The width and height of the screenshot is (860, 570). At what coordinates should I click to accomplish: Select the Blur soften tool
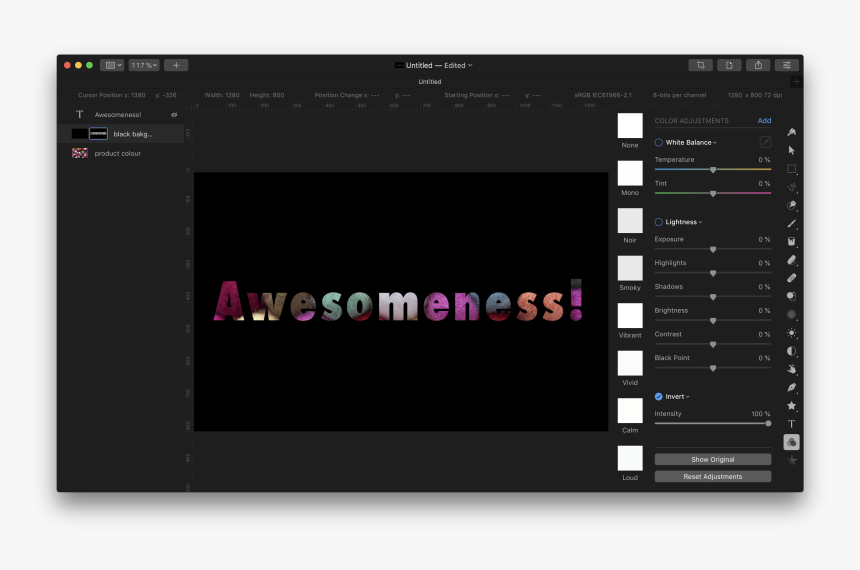click(791, 314)
